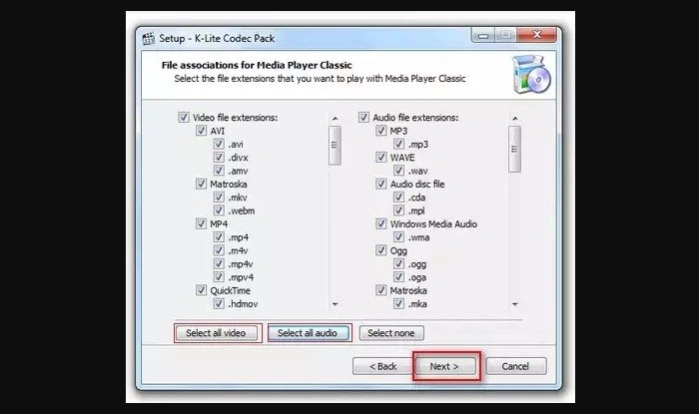Disable the .mp3 extension checkbox
Viewport: 699px width, 414px height.
399,144
